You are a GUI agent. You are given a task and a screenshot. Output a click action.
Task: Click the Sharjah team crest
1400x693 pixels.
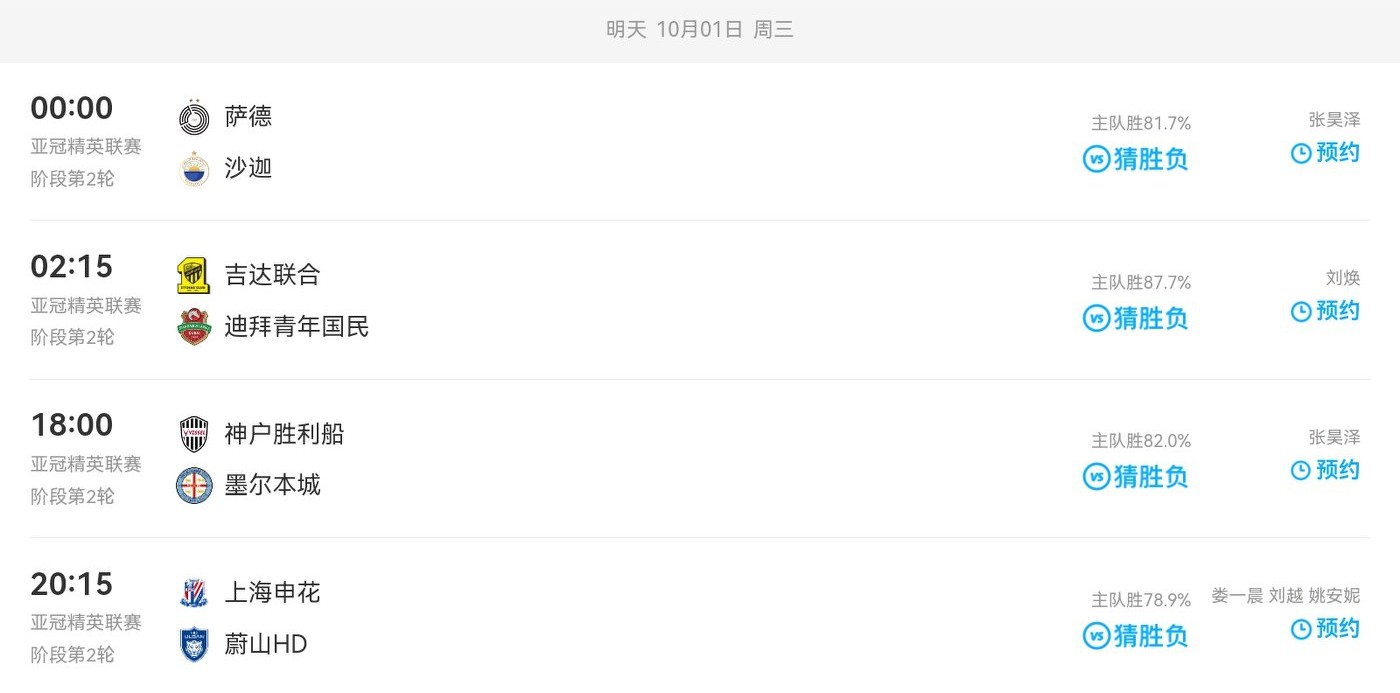[x=194, y=169]
